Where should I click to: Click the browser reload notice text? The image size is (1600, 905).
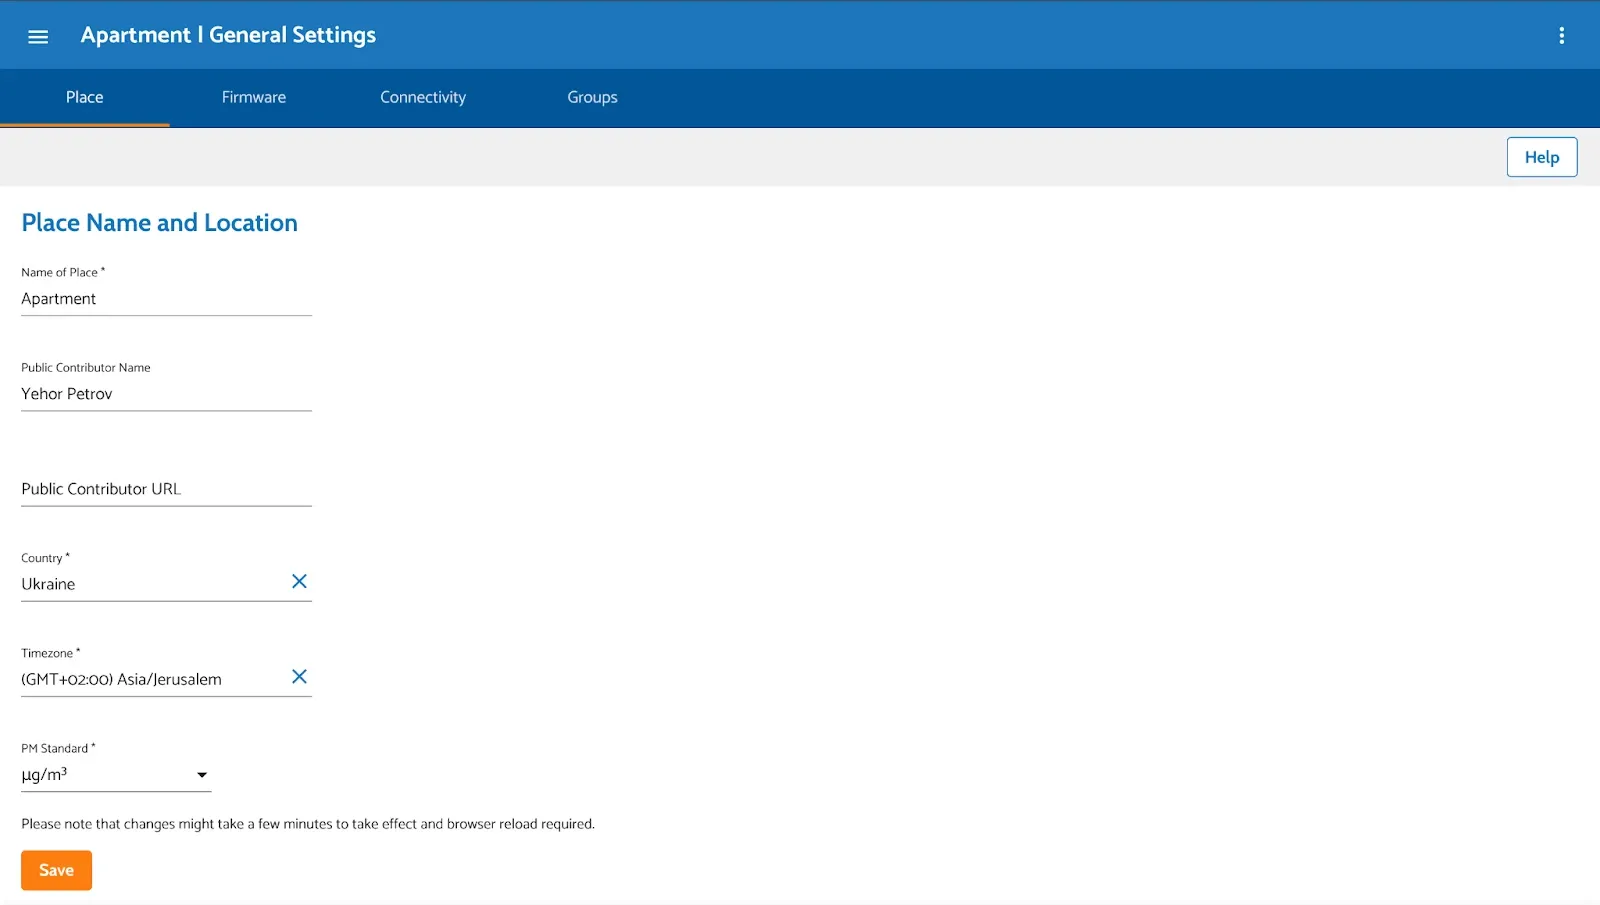point(308,824)
